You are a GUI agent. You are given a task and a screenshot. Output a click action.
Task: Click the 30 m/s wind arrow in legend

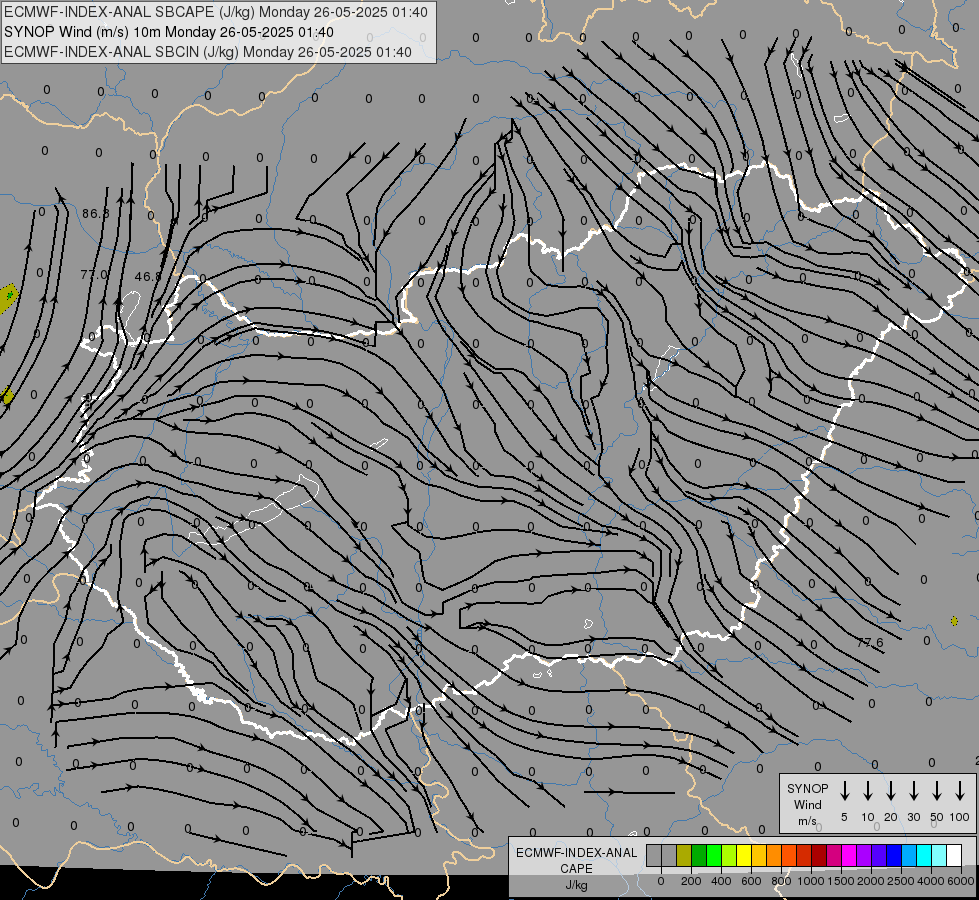913,790
